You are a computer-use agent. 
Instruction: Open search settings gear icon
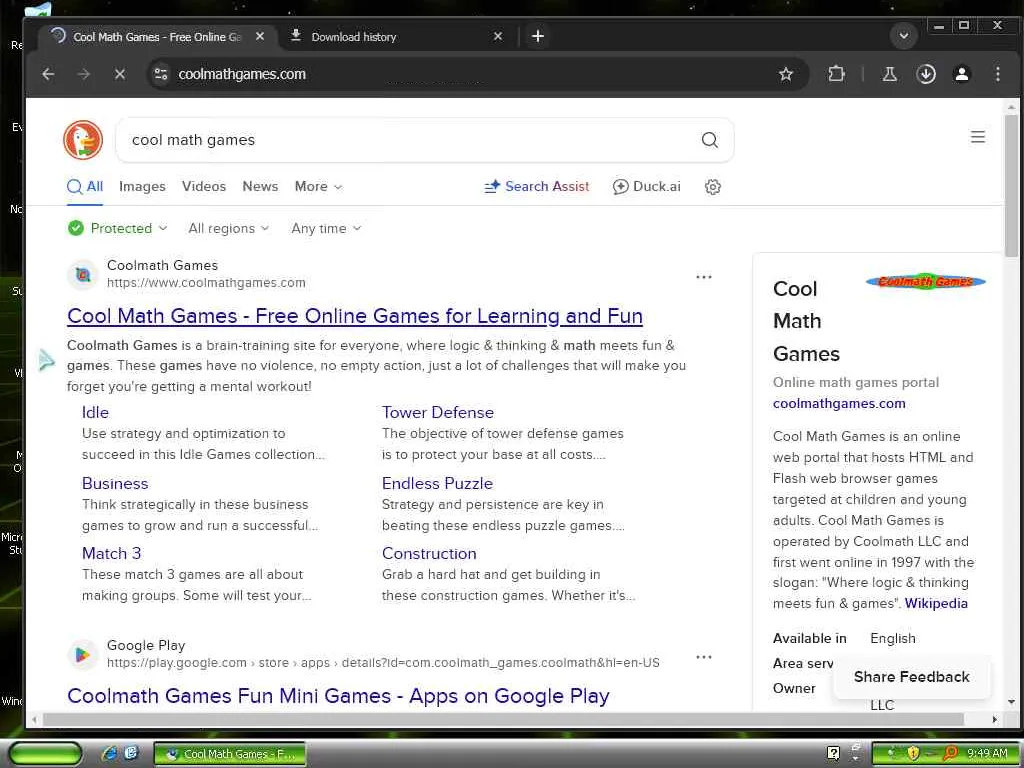coord(712,187)
